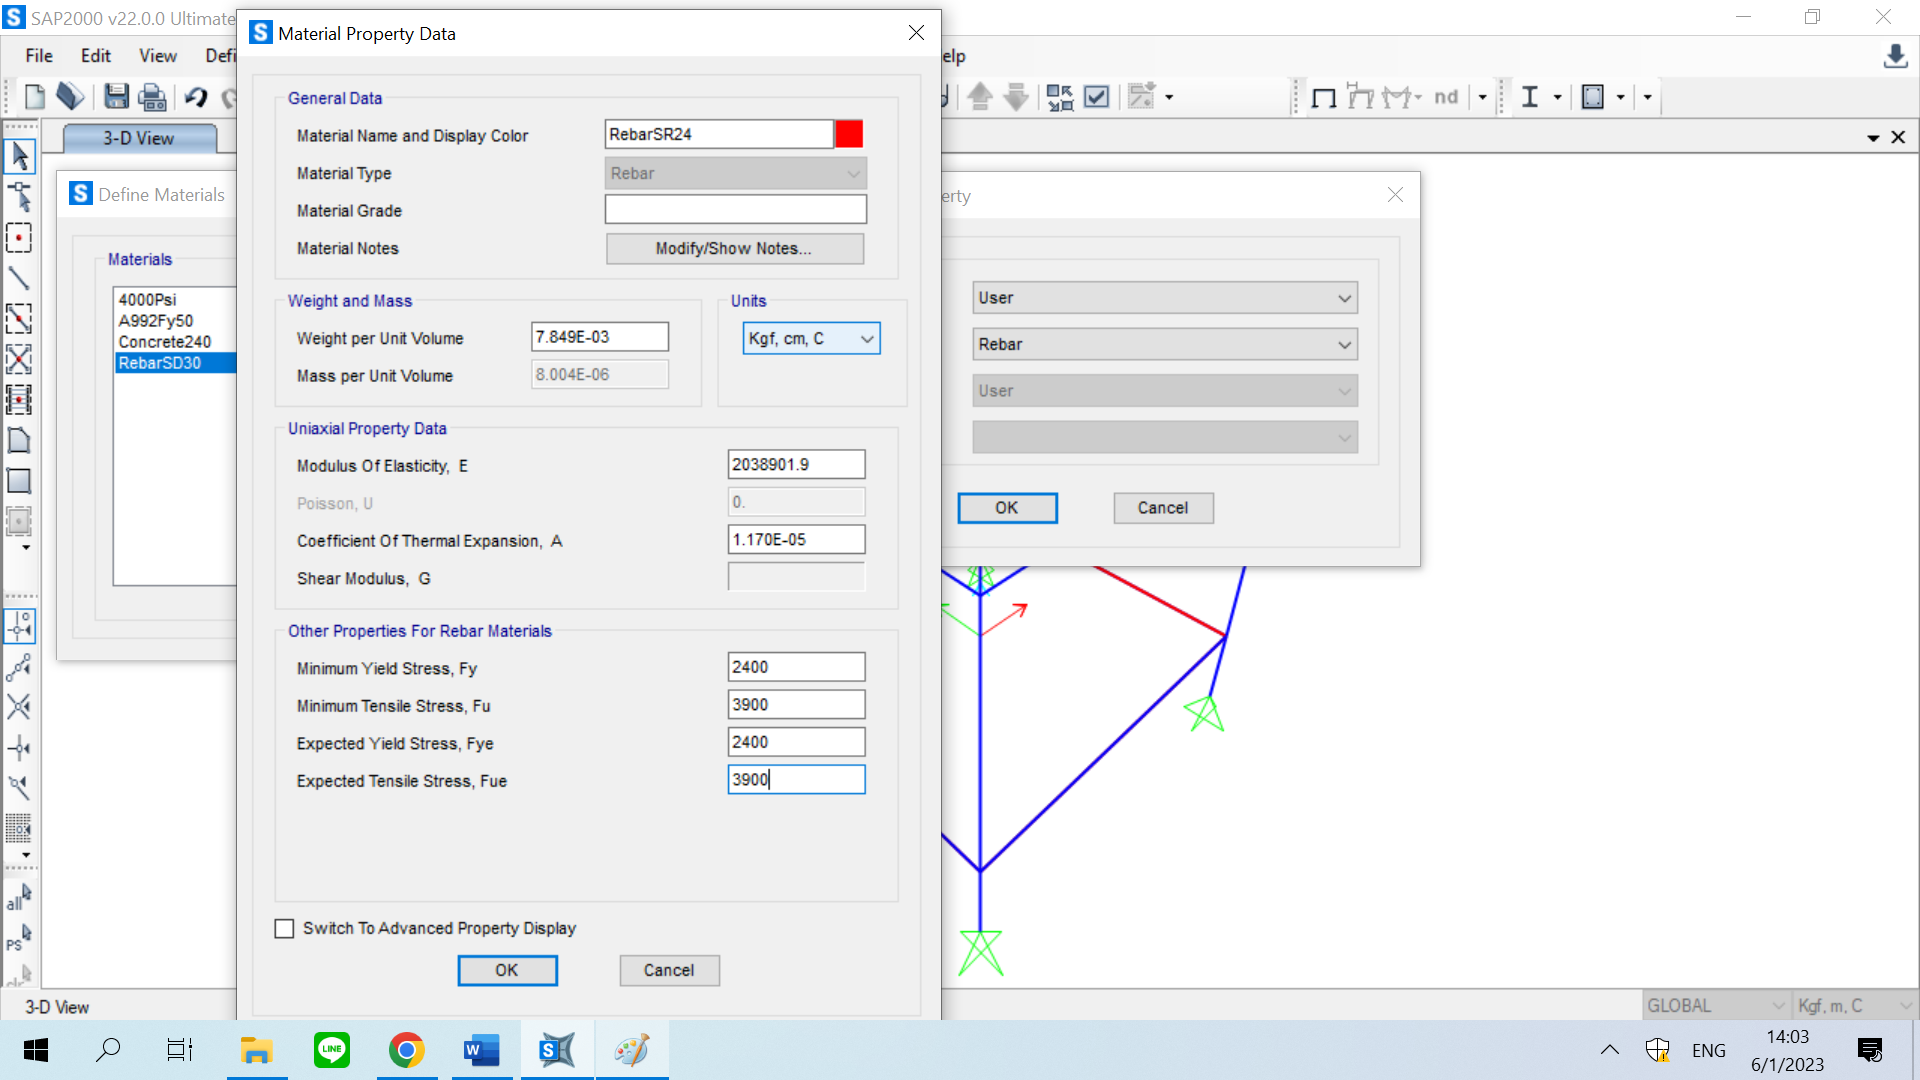Click OK in Material Property Data dialog

click(507, 970)
